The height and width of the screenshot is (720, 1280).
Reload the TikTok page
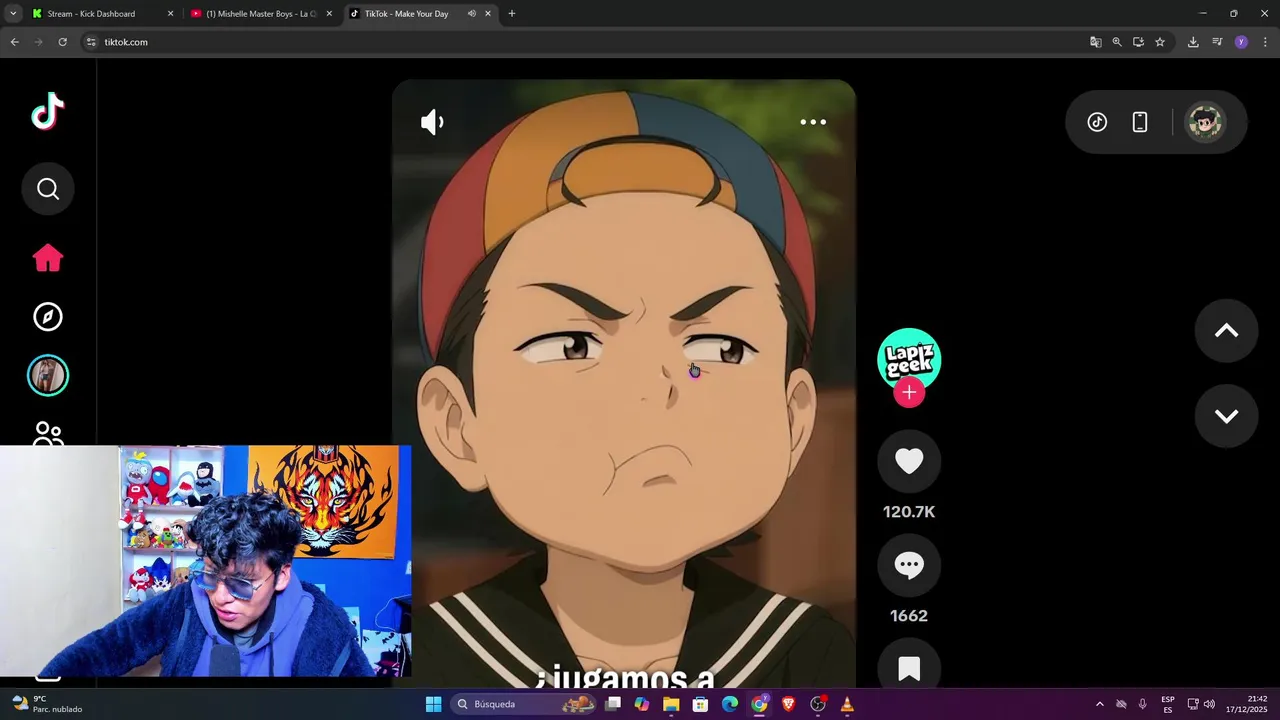click(62, 42)
